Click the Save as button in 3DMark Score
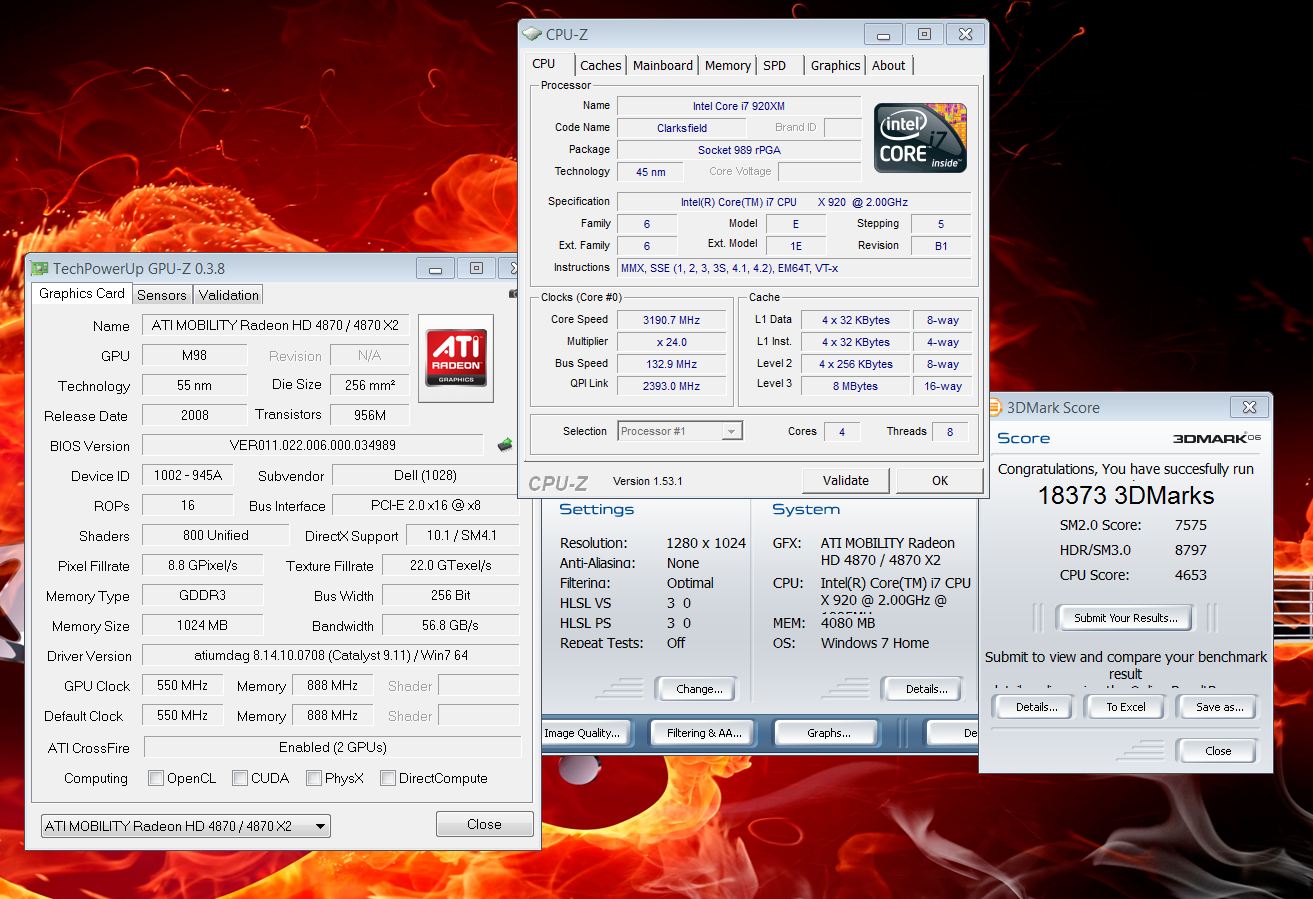The height and width of the screenshot is (899, 1313). click(1219, 707)
